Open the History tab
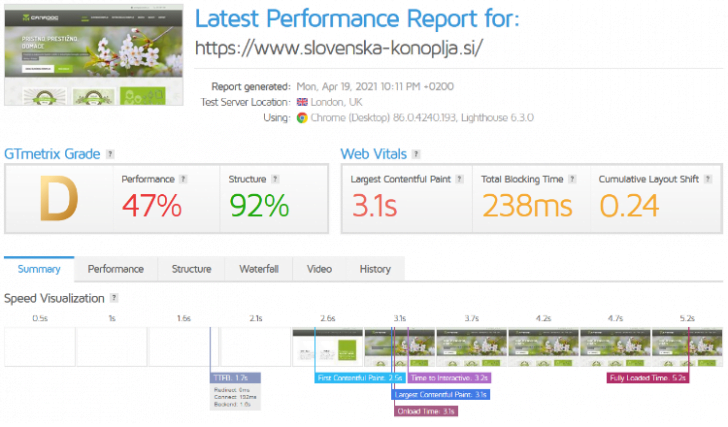 (375, 269)
